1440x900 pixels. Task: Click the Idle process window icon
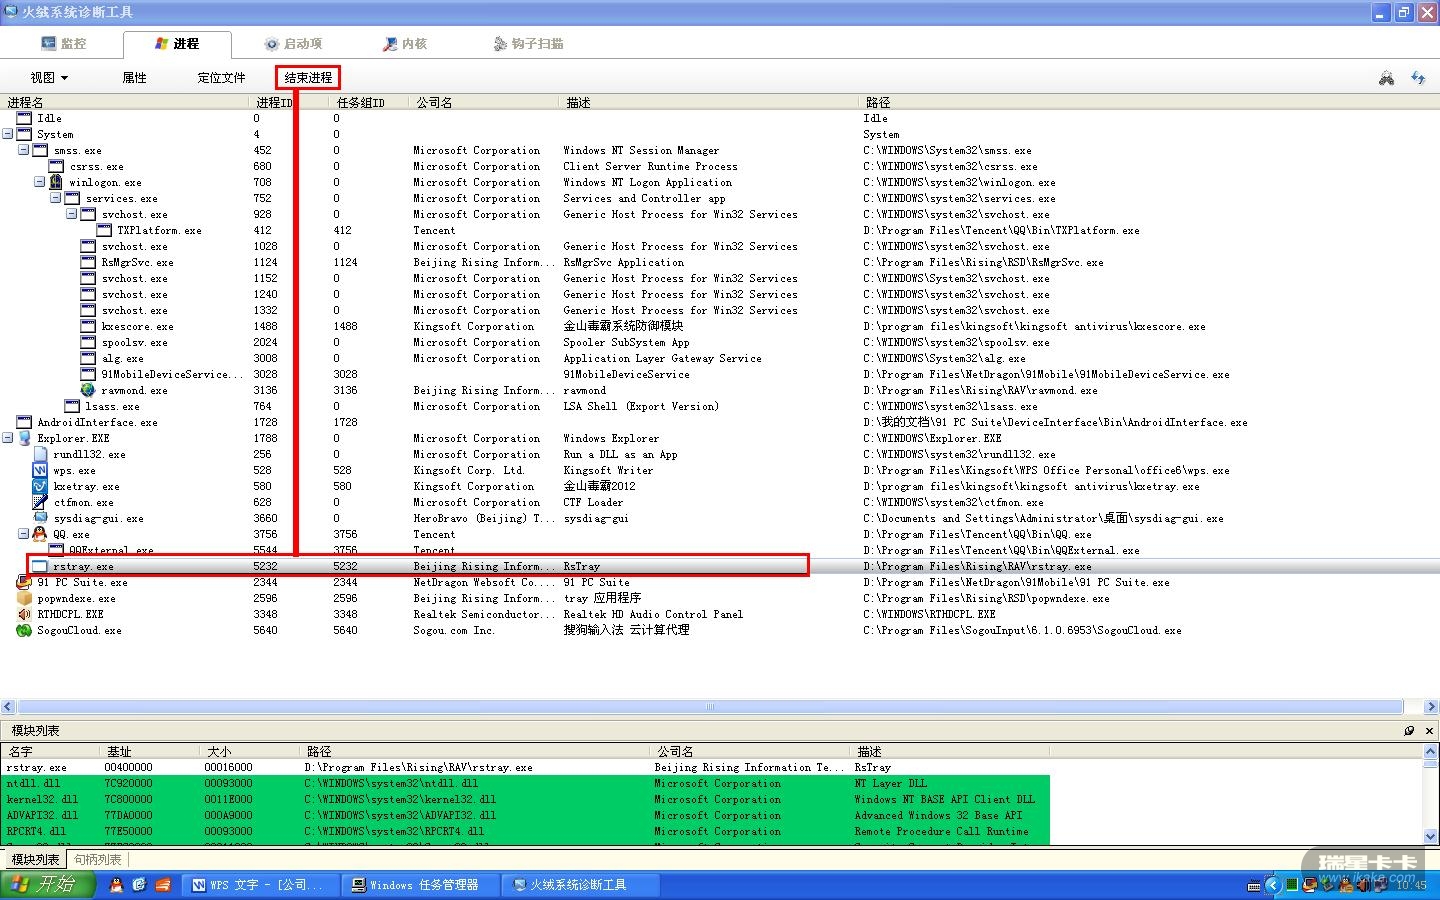[24, 118]
